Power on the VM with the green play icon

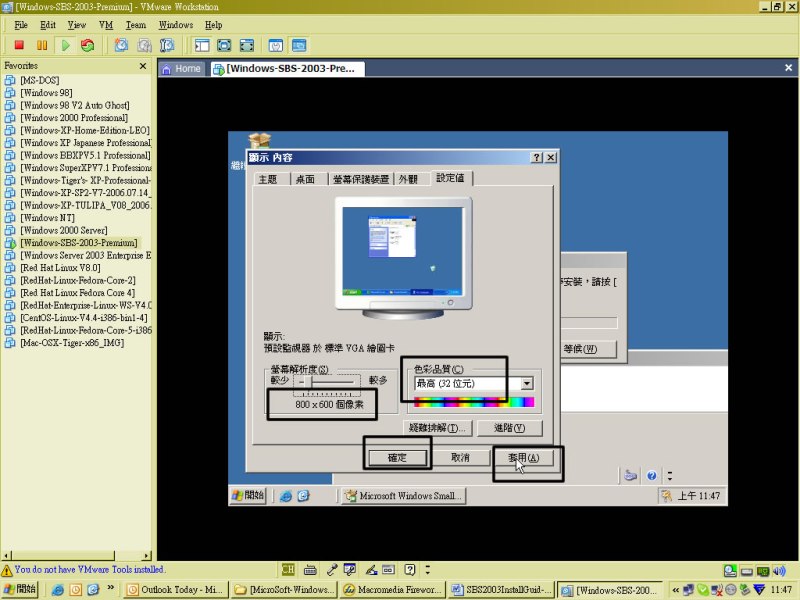(x=65, y=45)
